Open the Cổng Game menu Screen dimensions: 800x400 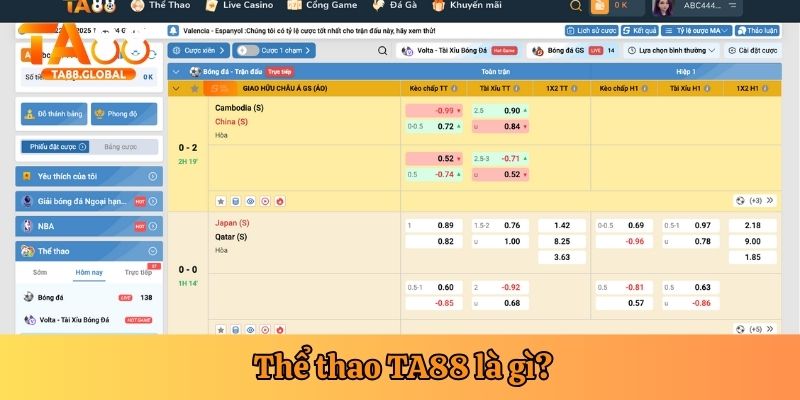point(322,5)
